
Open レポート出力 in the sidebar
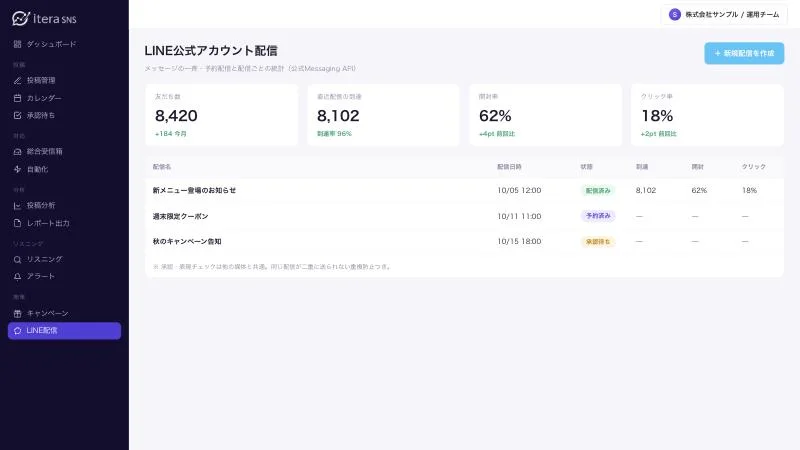click(x=64, y=223)
